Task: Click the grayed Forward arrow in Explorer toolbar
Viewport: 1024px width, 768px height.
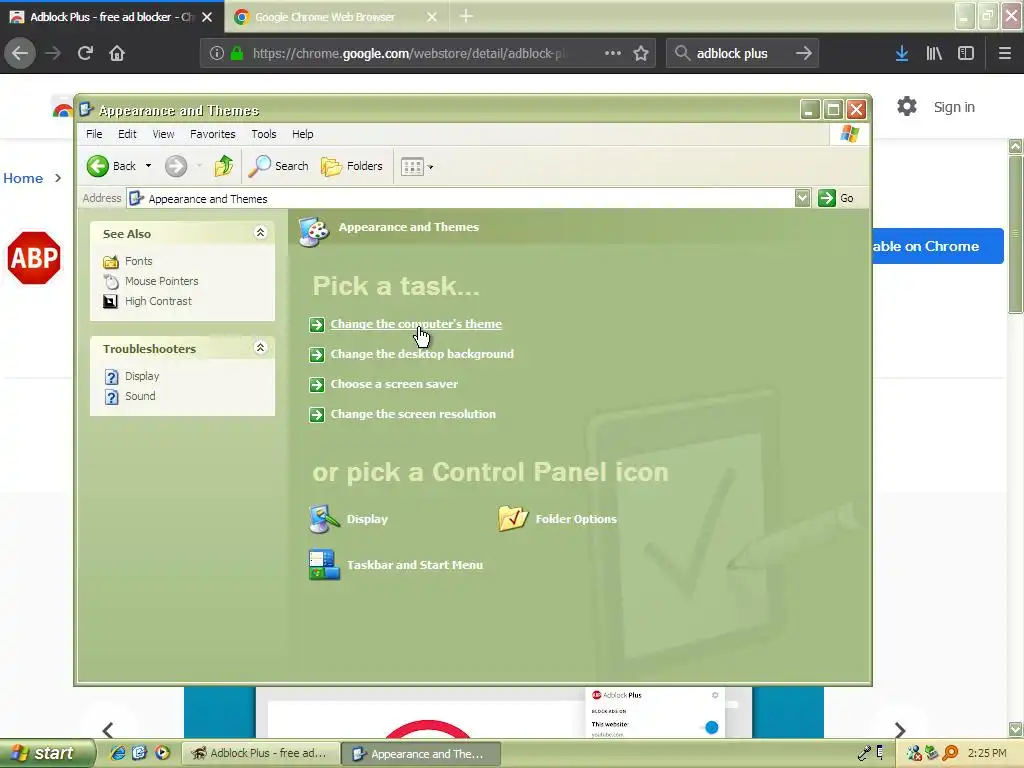Action: (x=176, y=166)
